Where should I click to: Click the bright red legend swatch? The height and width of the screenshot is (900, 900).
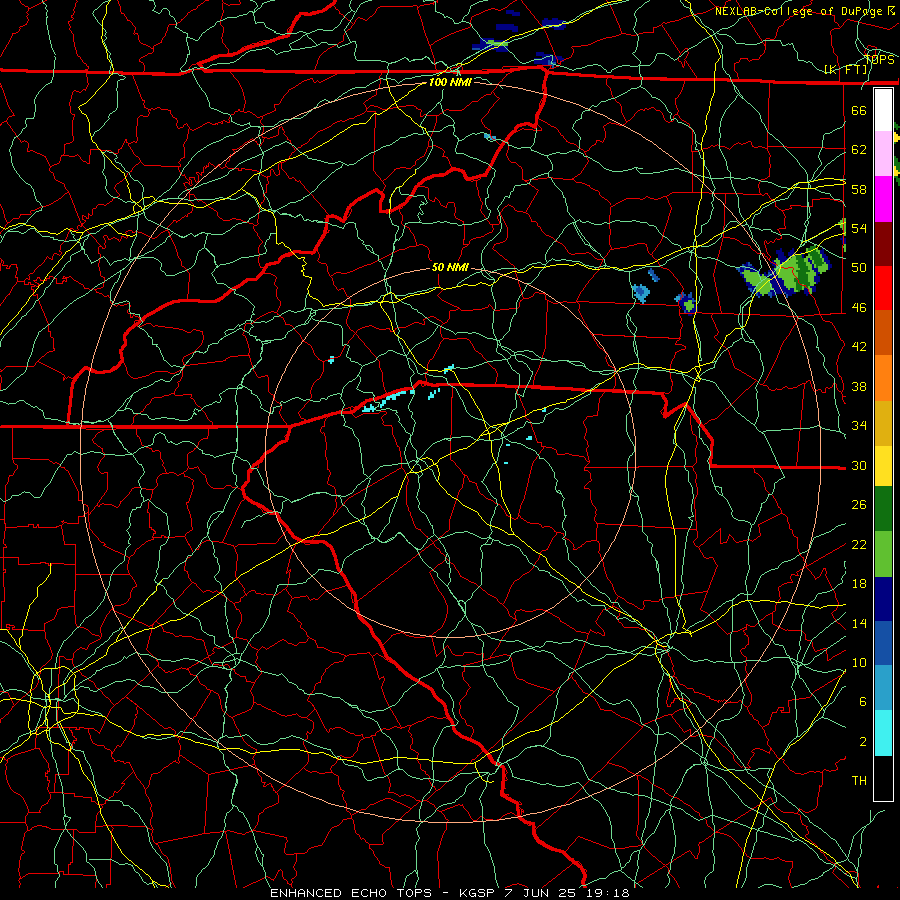[883, 288]
